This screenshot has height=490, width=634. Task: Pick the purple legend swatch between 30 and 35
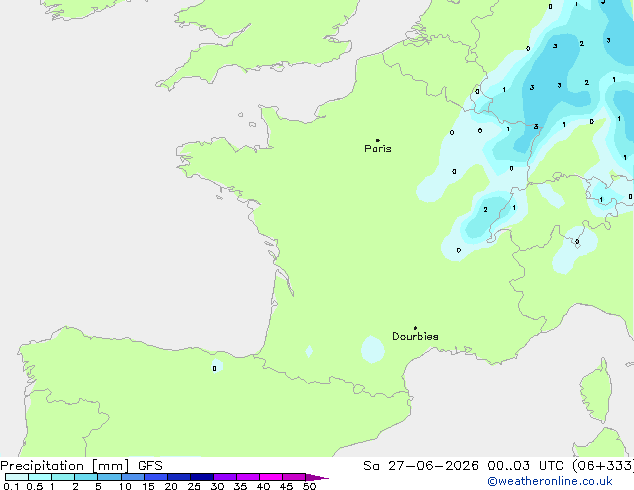point(225,477)
